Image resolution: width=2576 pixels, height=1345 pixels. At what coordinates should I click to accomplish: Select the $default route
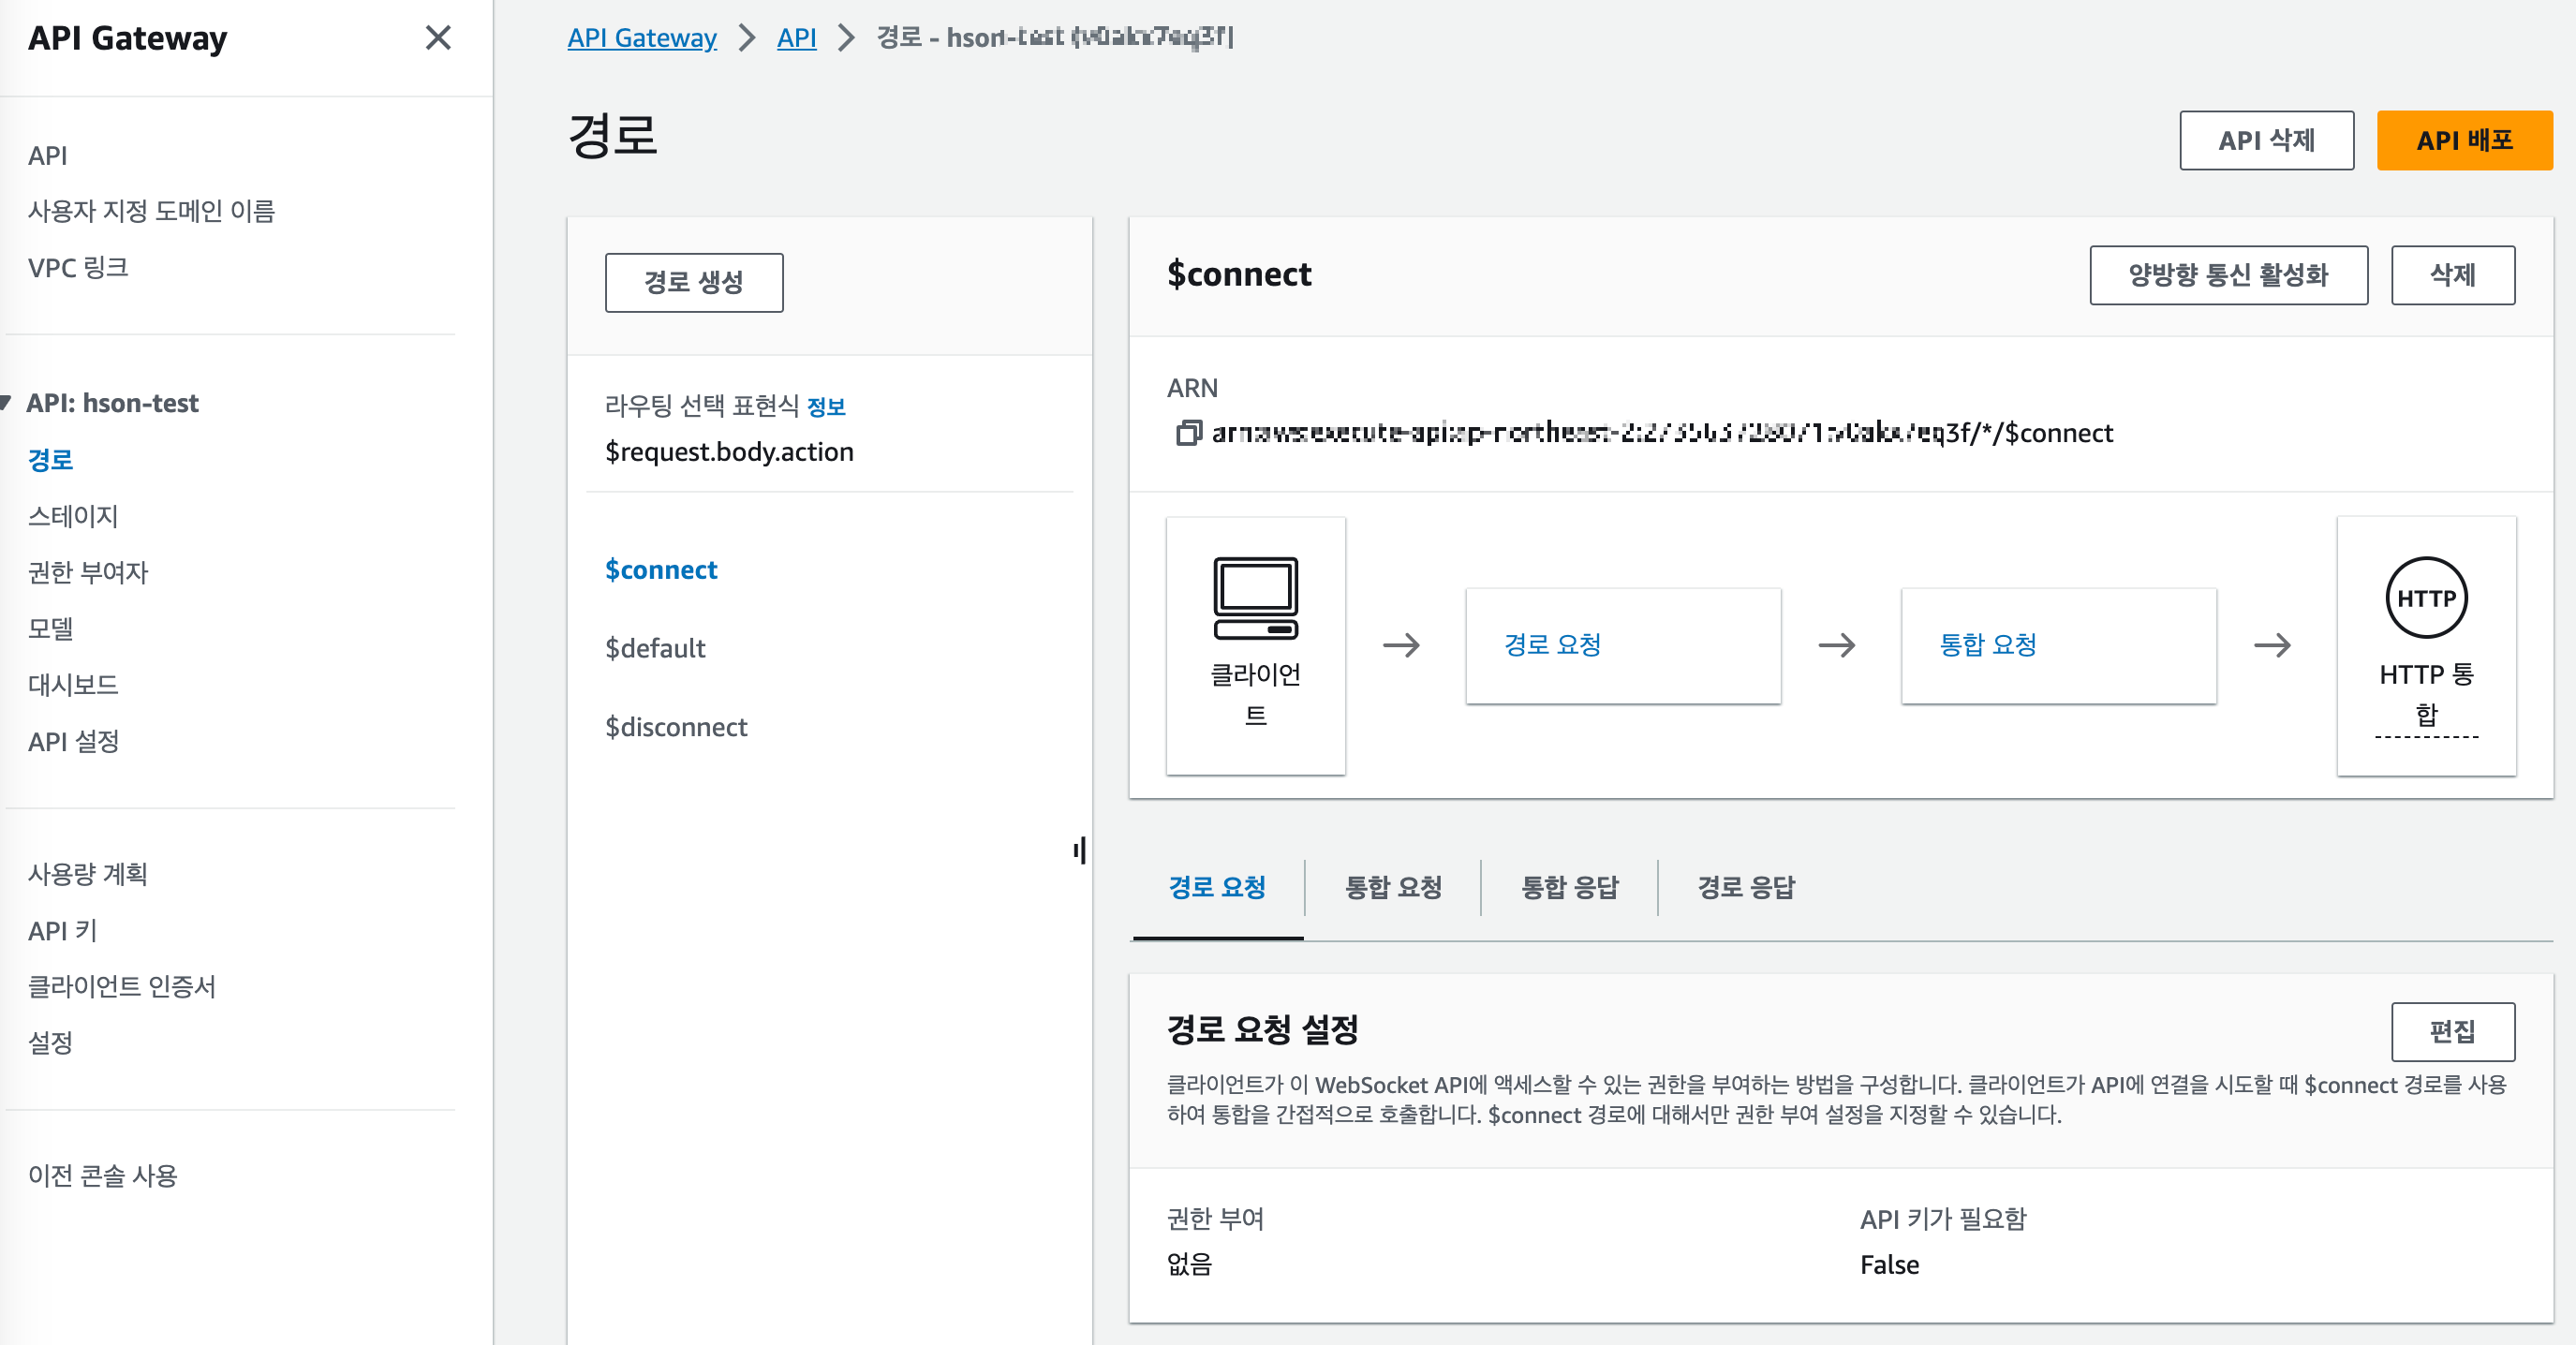click(x=655, y=648)
